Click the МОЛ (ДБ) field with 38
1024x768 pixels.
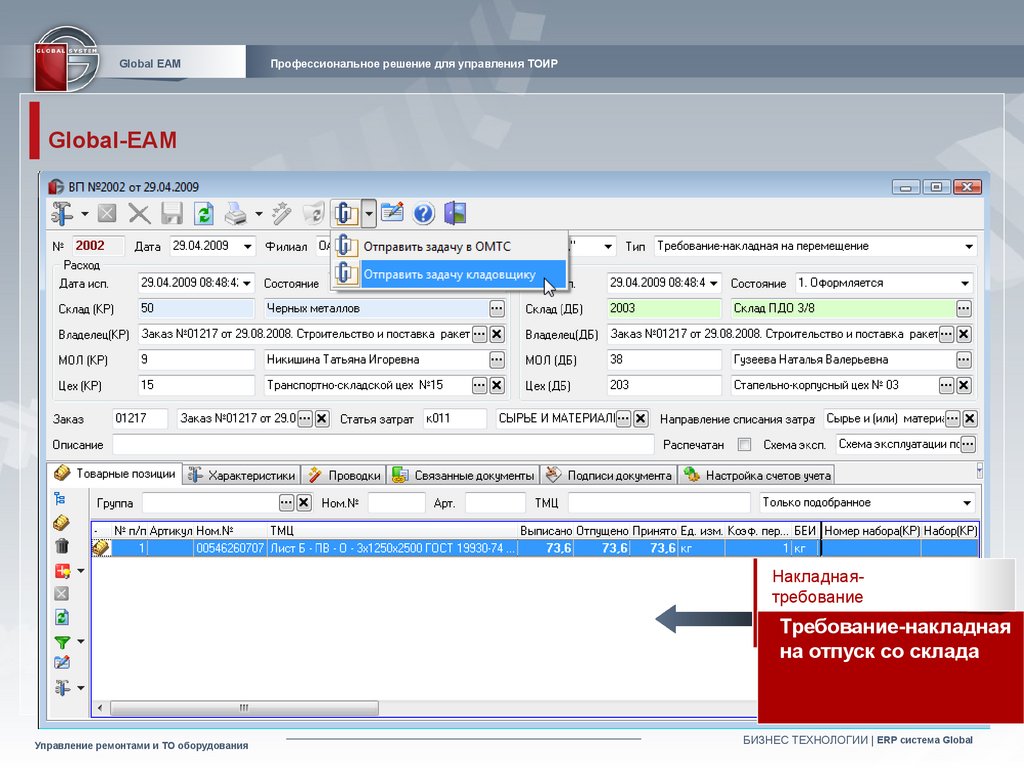(x=664, y=360)
